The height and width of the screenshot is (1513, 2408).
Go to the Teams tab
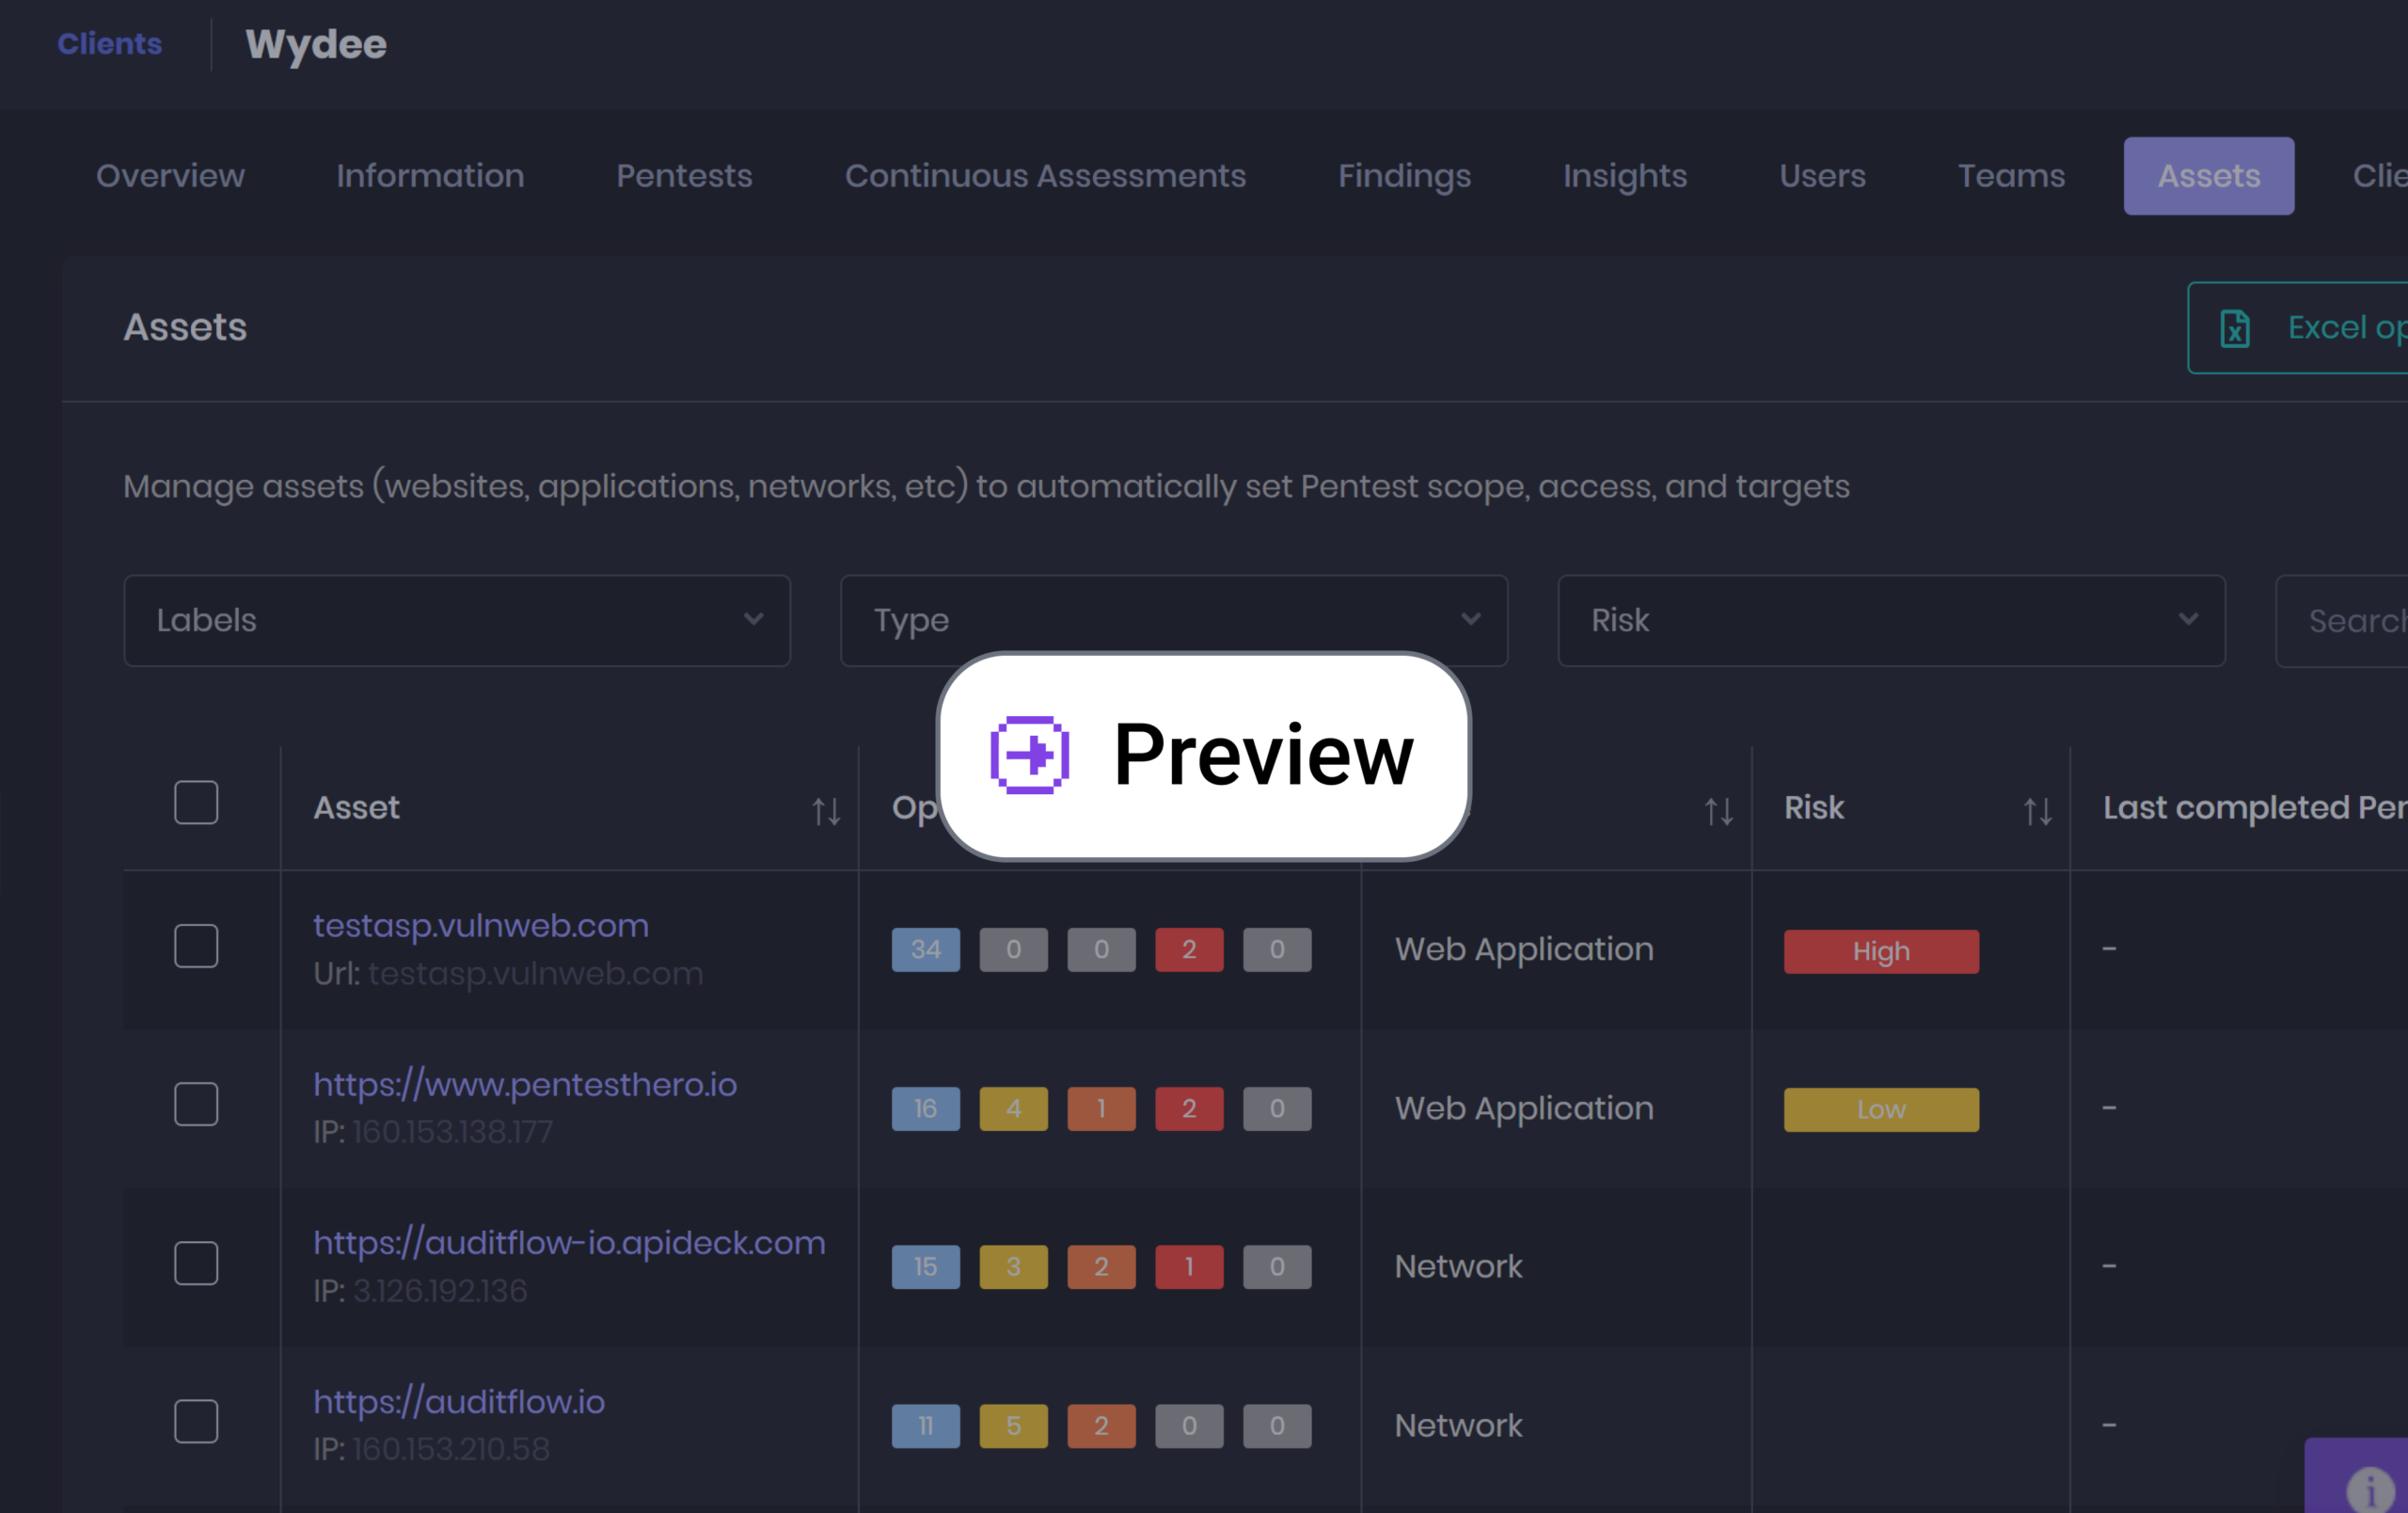(x=2011, y=176)
